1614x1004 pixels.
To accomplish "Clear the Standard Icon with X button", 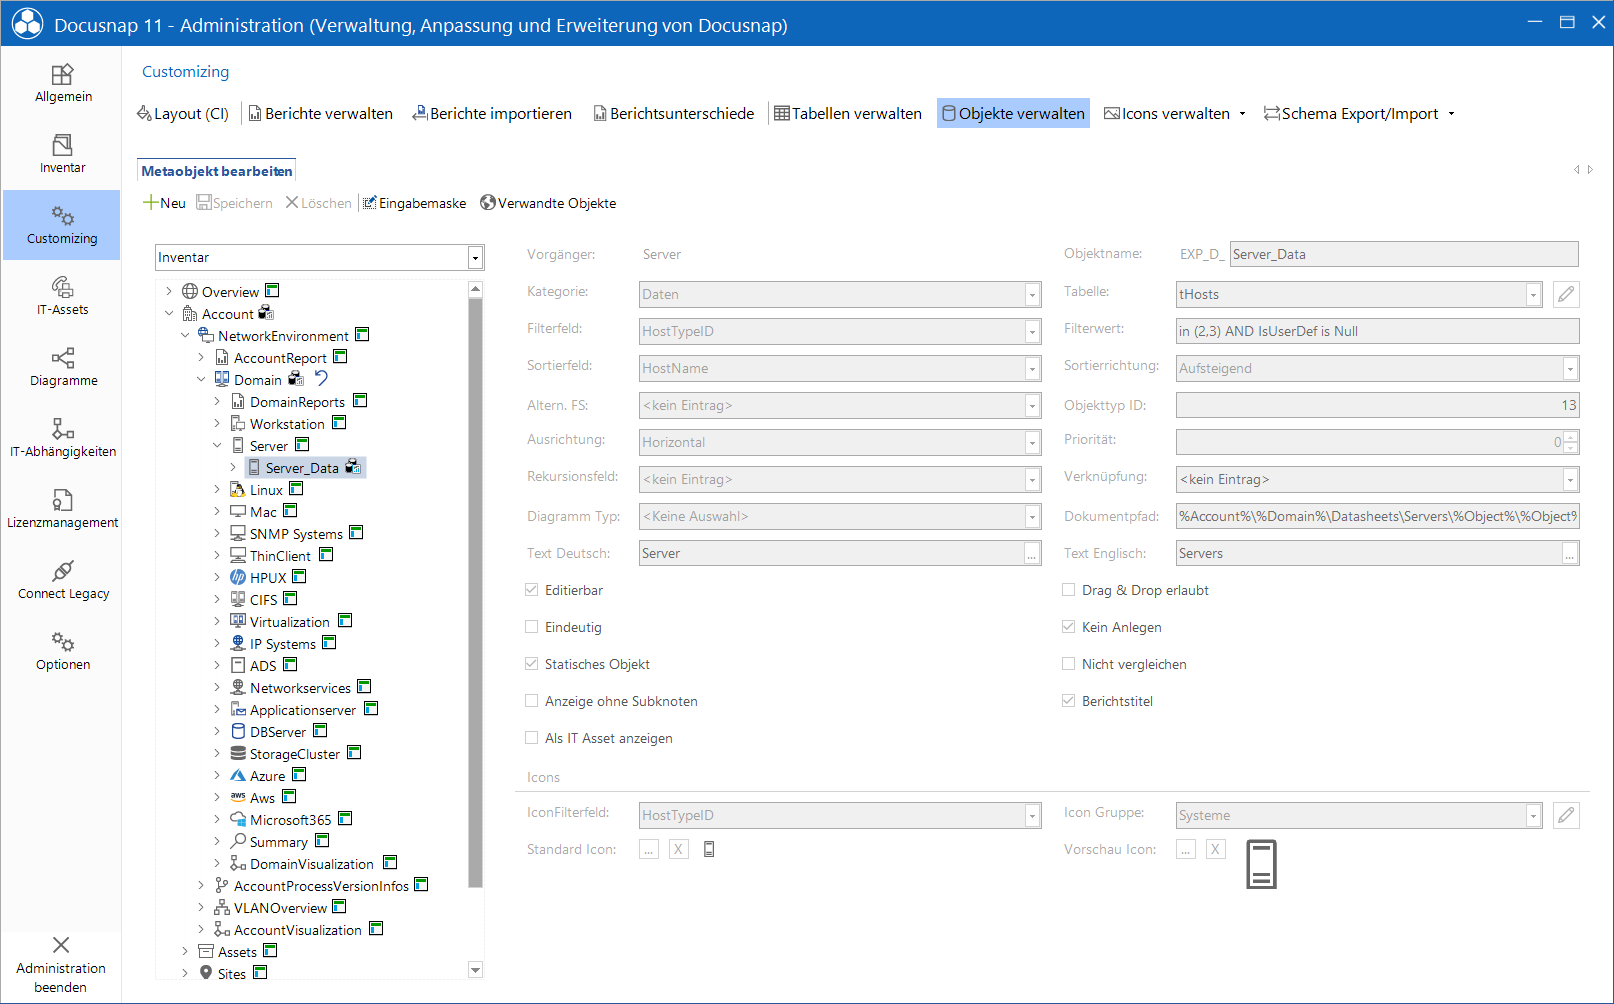I will 678,849.
